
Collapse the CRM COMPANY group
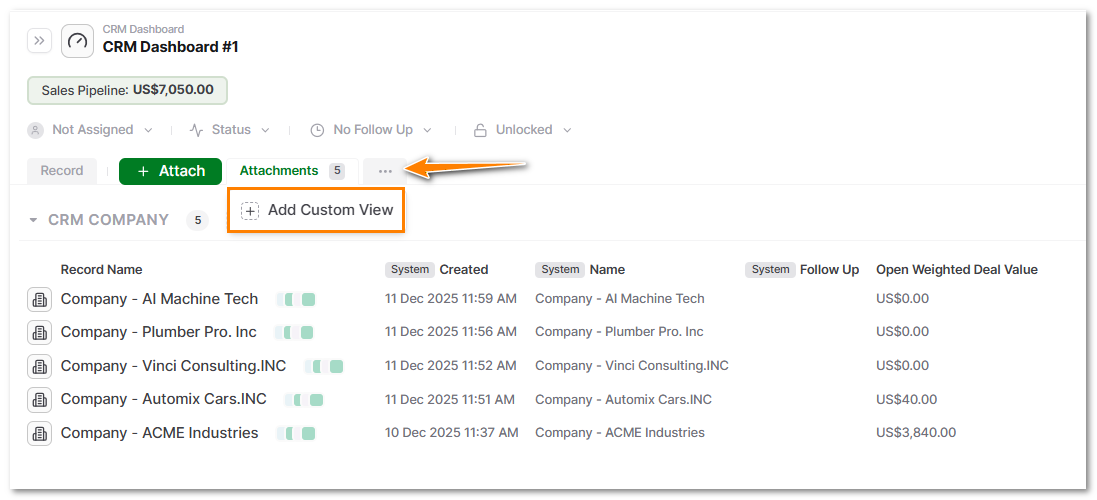click(x=33, y=220)
